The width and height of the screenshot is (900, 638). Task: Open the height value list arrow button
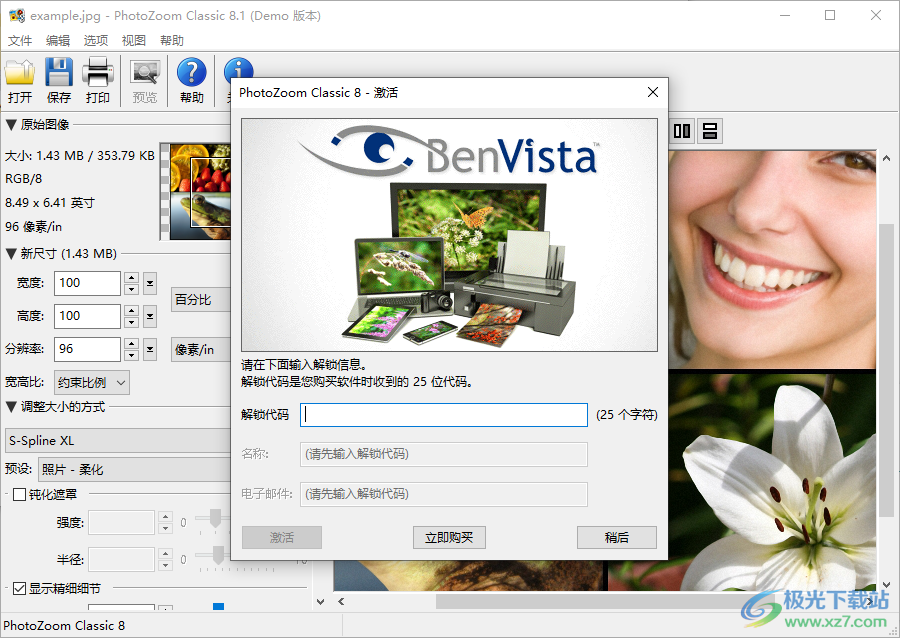coord(150,316)
